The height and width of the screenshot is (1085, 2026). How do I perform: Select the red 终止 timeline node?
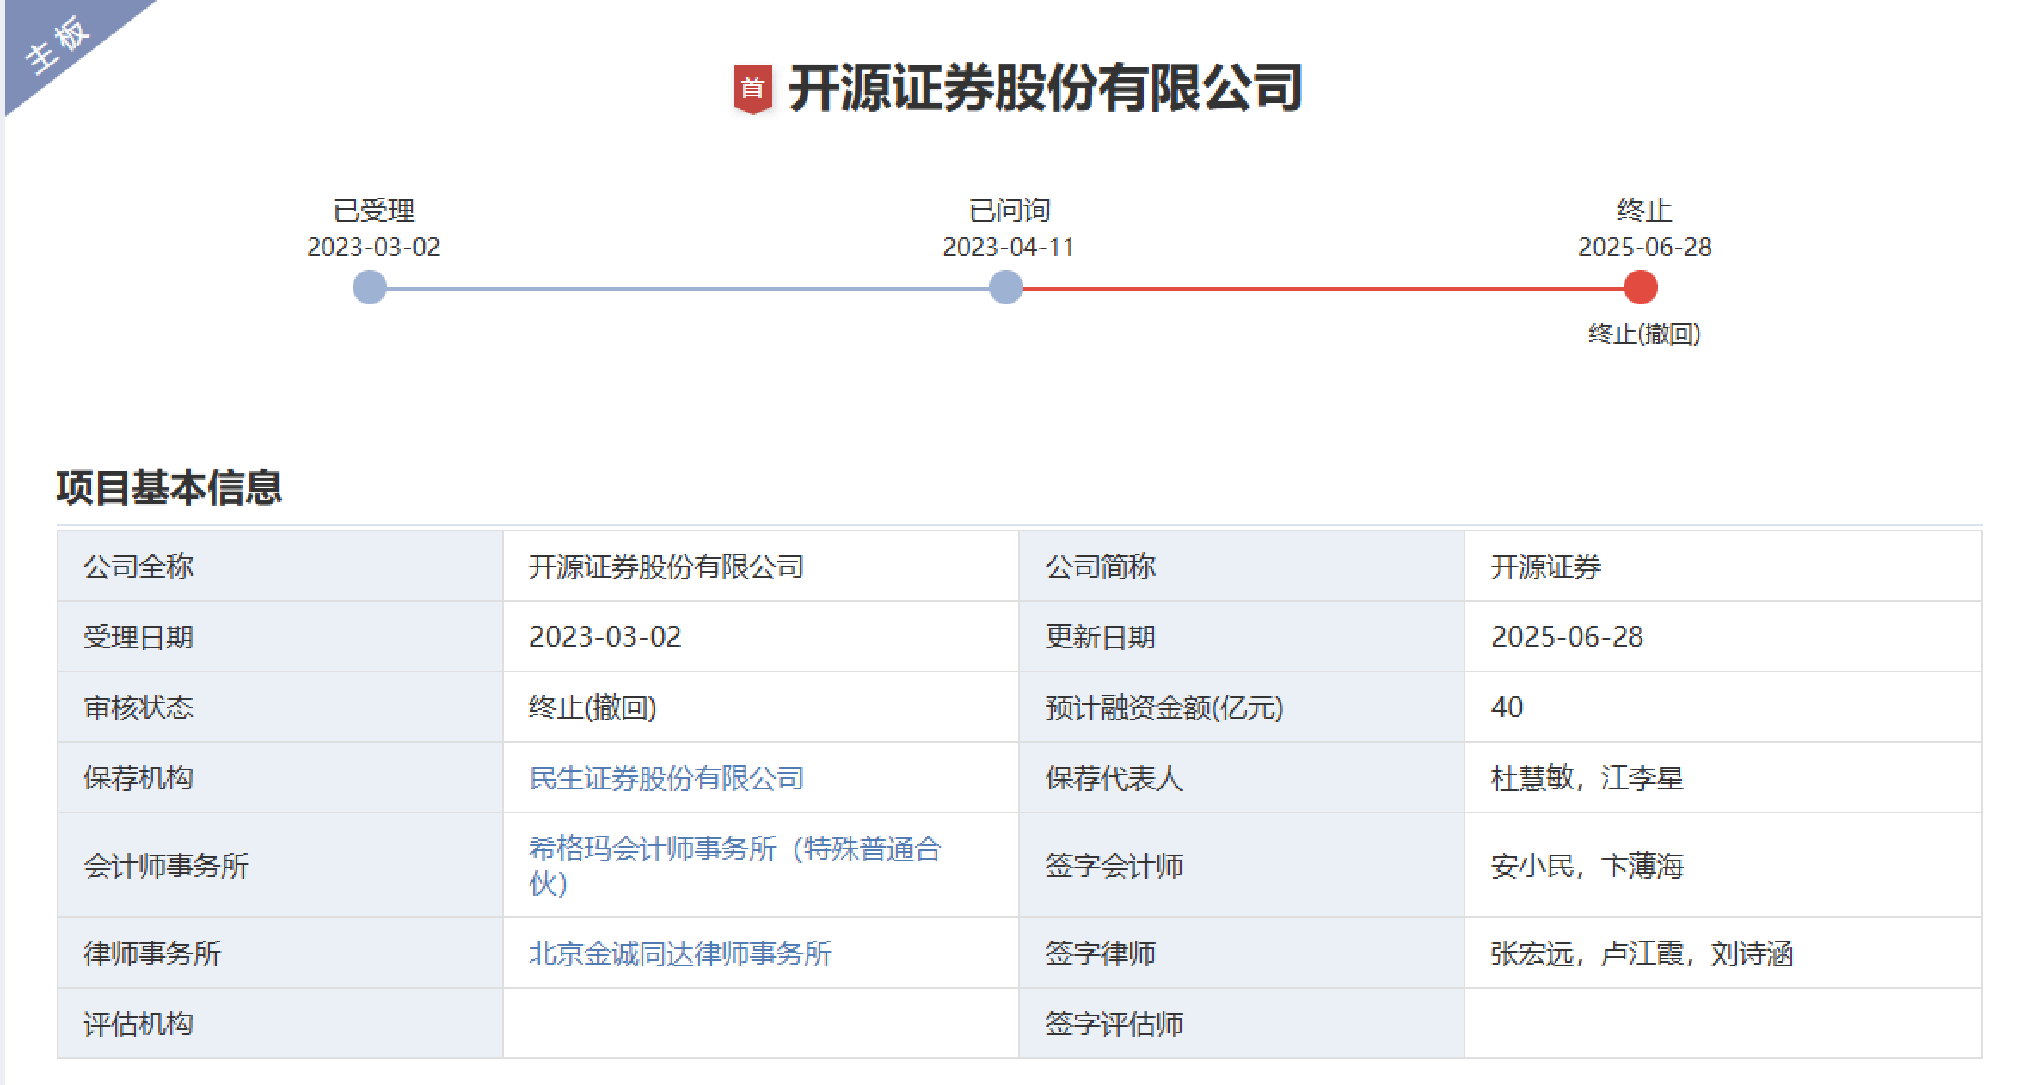(x=1641, y=288)
